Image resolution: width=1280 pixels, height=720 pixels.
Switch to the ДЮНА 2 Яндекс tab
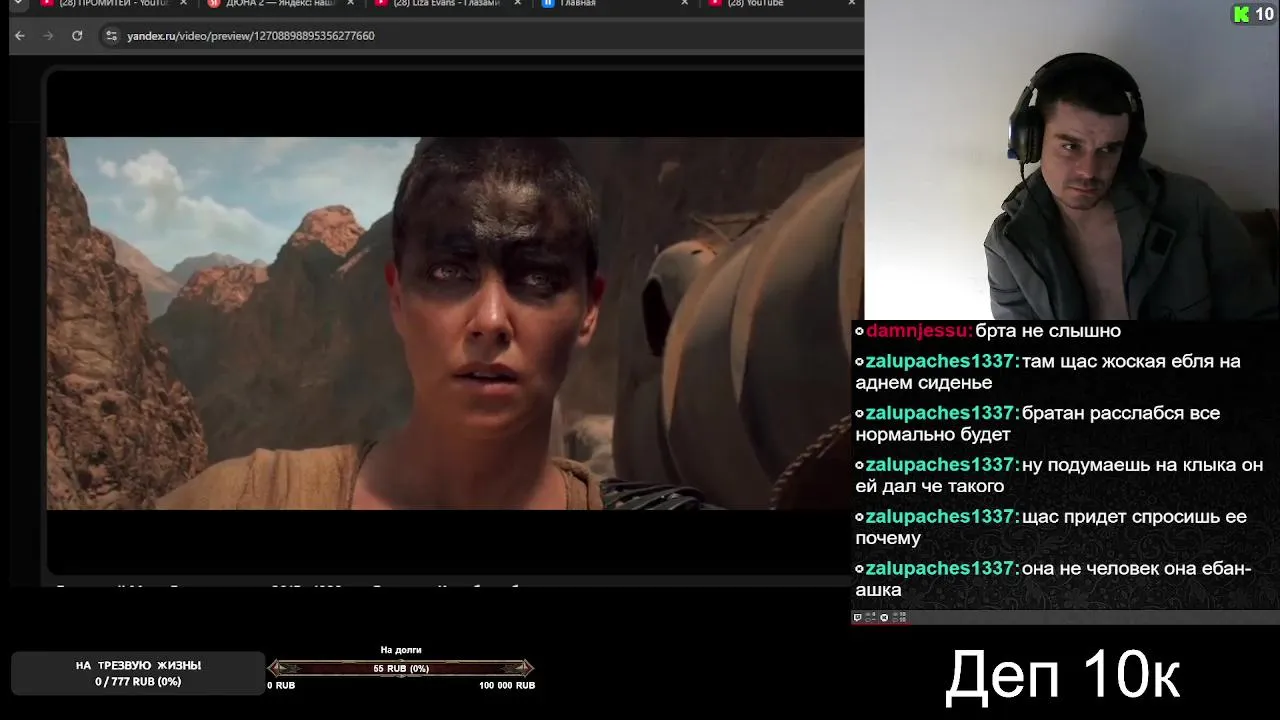[x=282, y=3]
